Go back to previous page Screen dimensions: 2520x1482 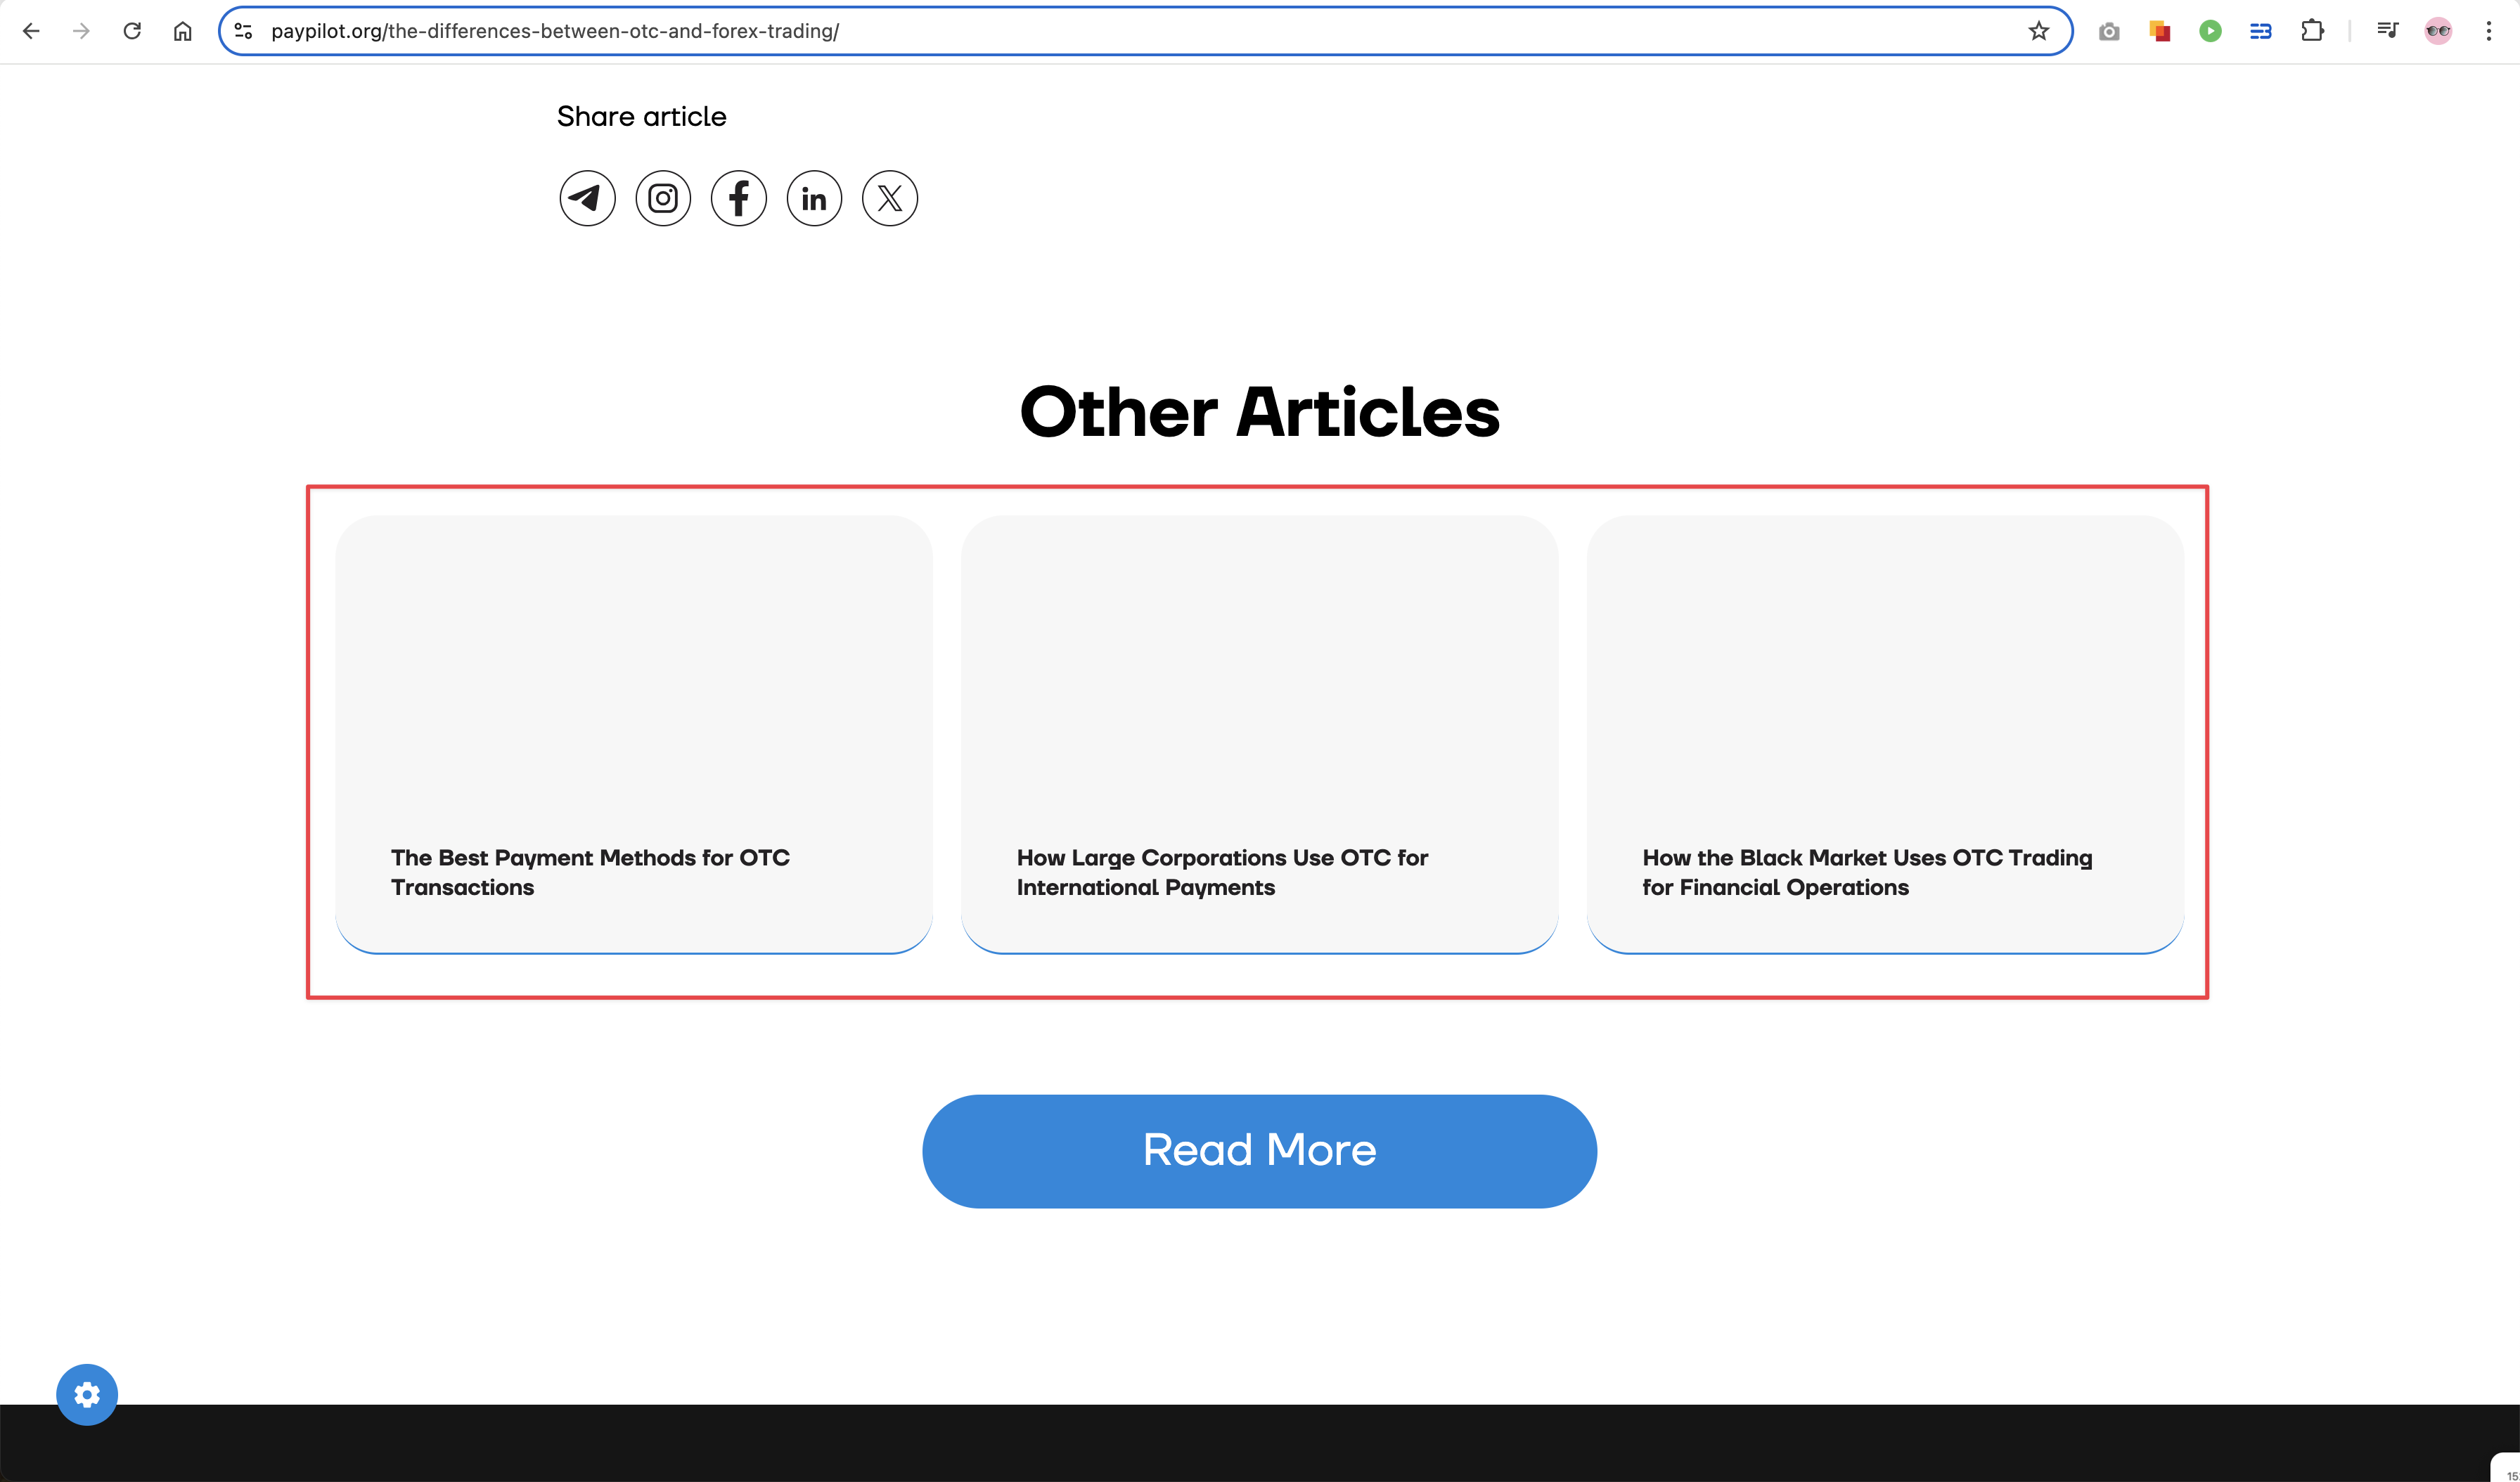(31, 31)
